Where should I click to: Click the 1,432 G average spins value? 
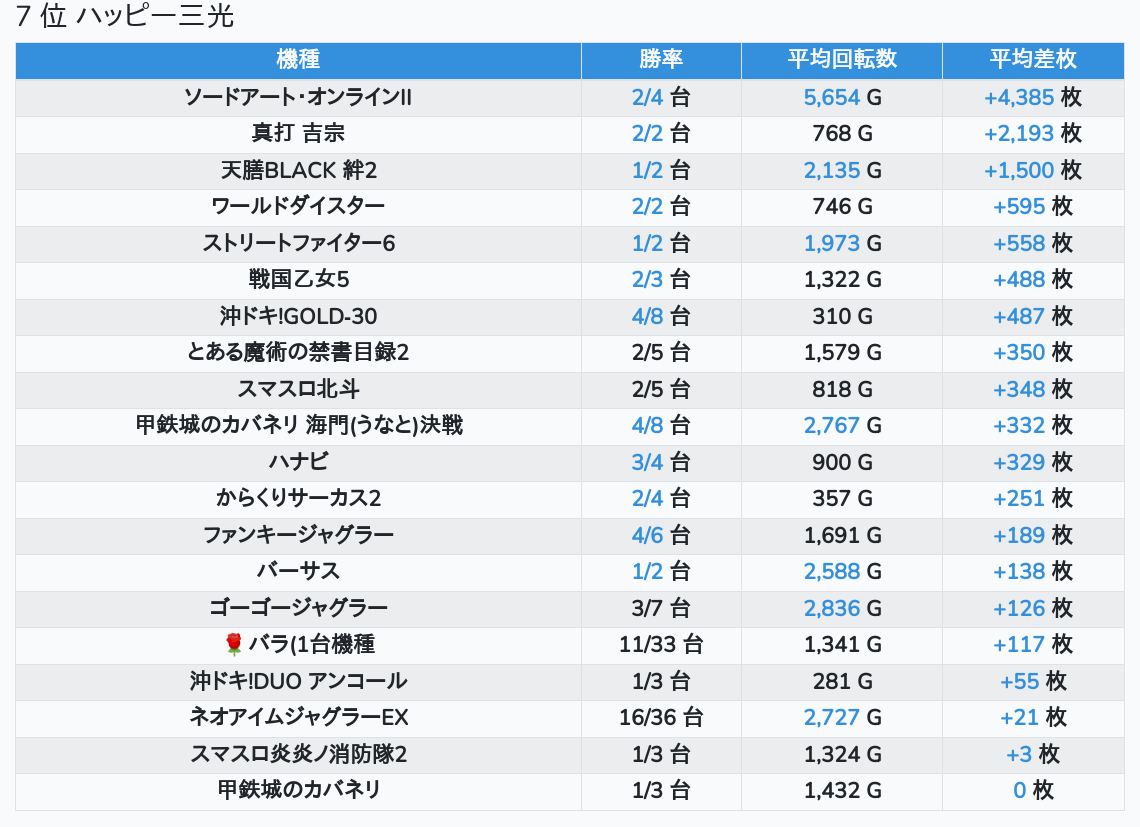click(842, 790)
